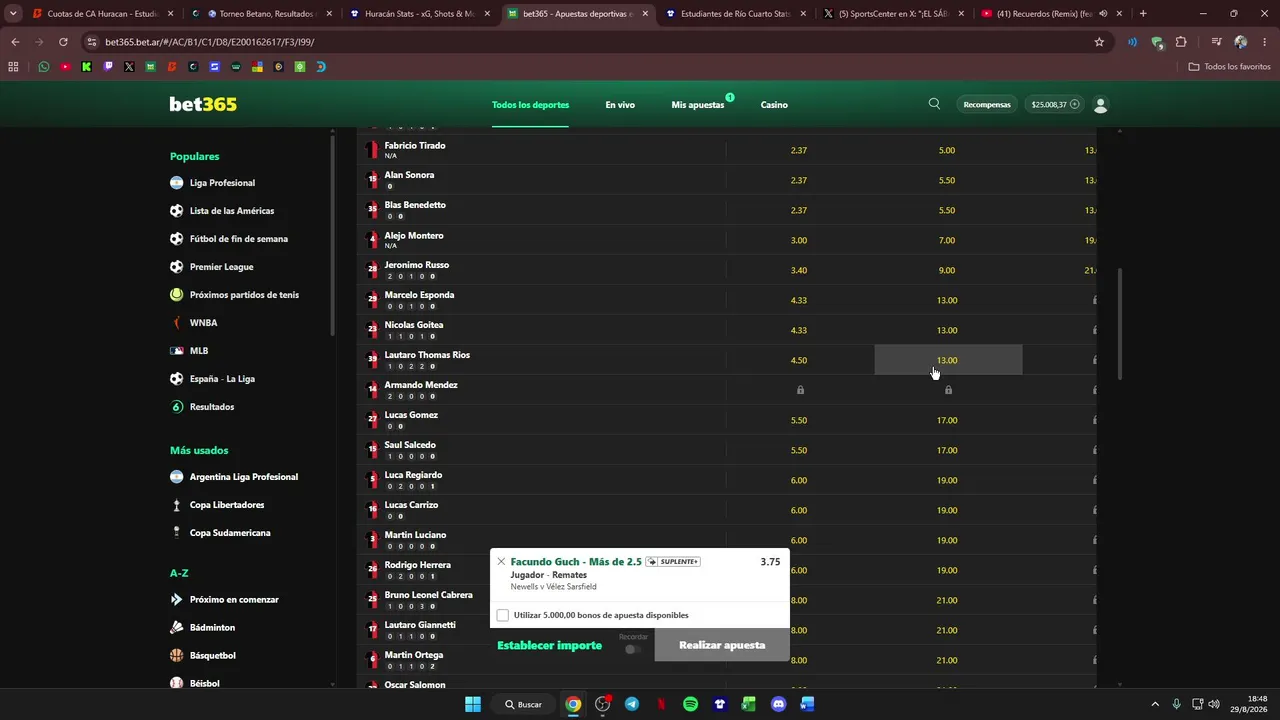Click the address bar URL
The height and width of the screenshot is (720, 1280).
210,42
